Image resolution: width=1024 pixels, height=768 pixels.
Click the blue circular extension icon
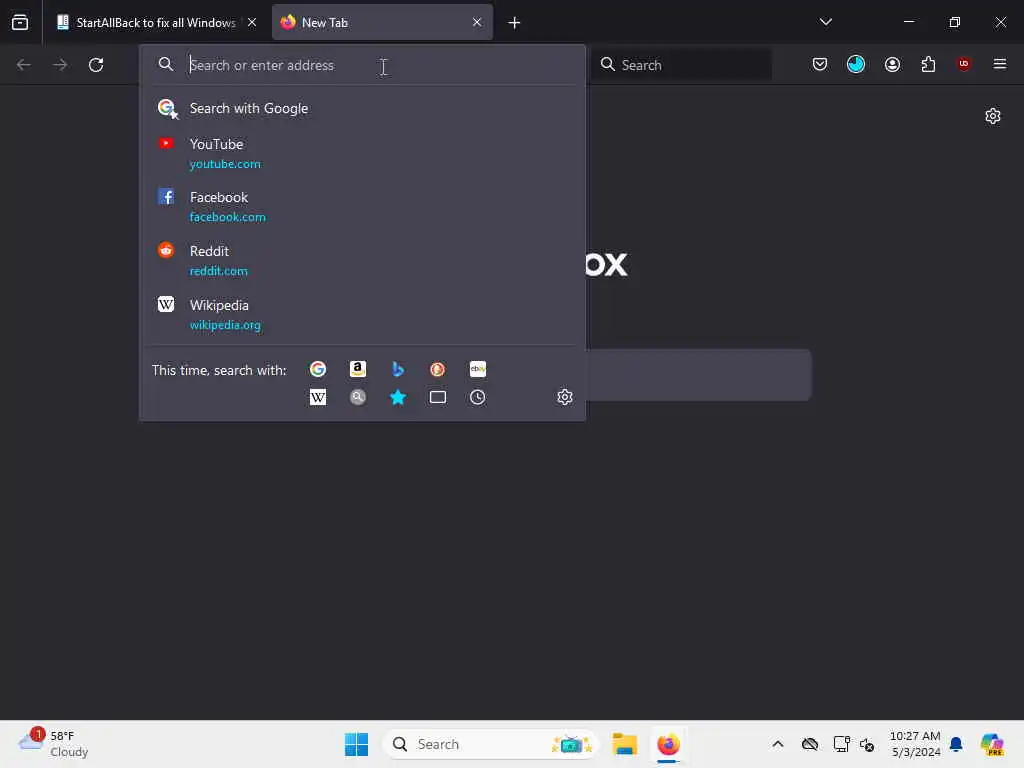pos(856,64)
